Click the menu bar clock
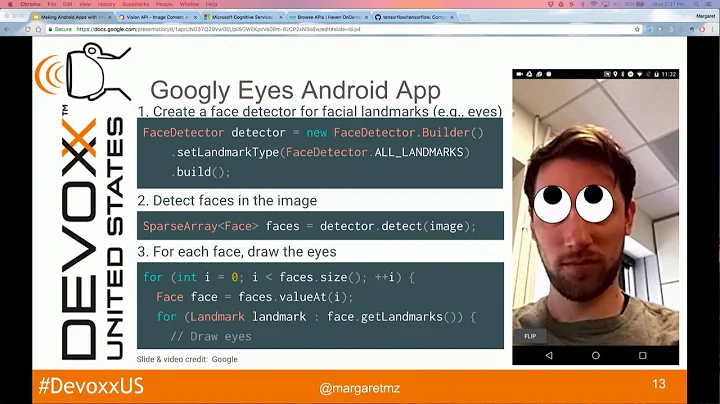The image size is (720, 404). coord(668,4)
